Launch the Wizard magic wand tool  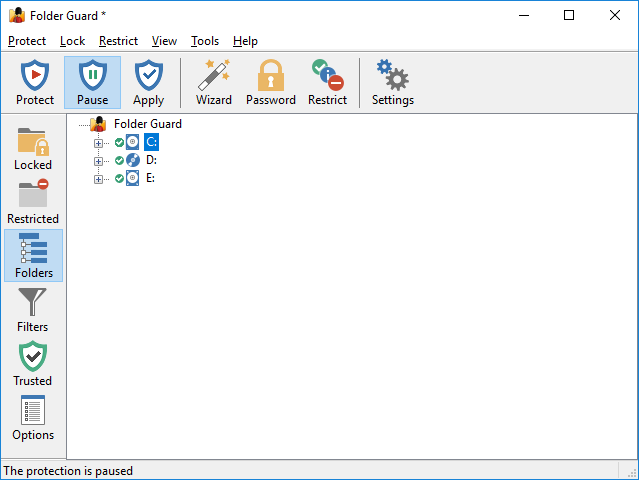pyautogui.click(x=214, y=82)
